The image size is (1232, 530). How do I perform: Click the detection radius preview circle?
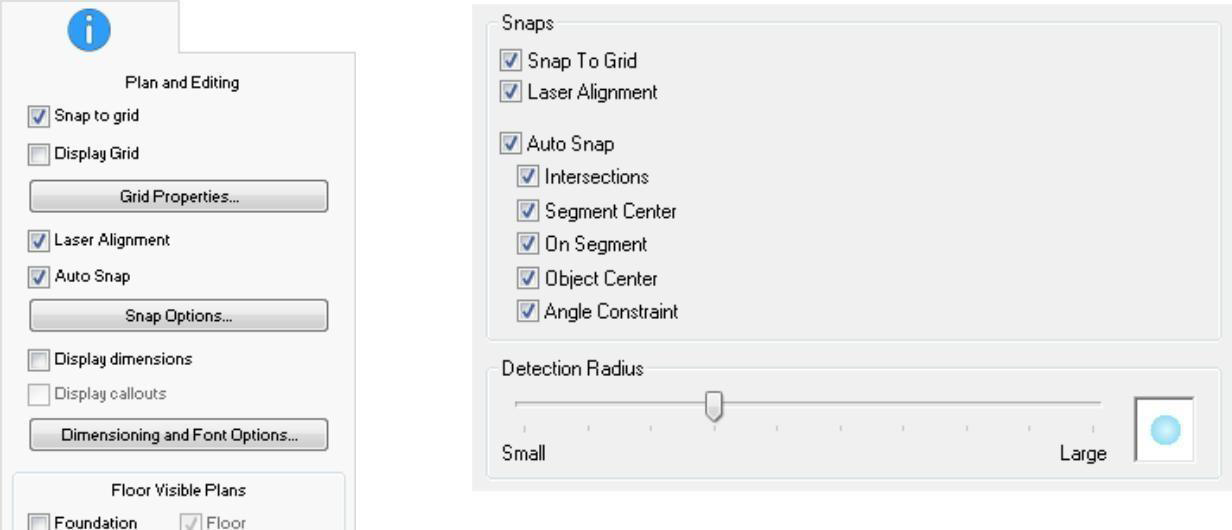(1166, 430)
